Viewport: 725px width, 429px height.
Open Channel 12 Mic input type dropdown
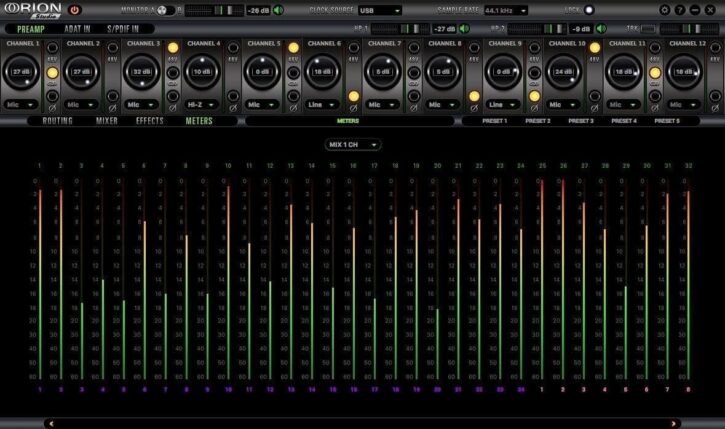(x=683, y=105)
